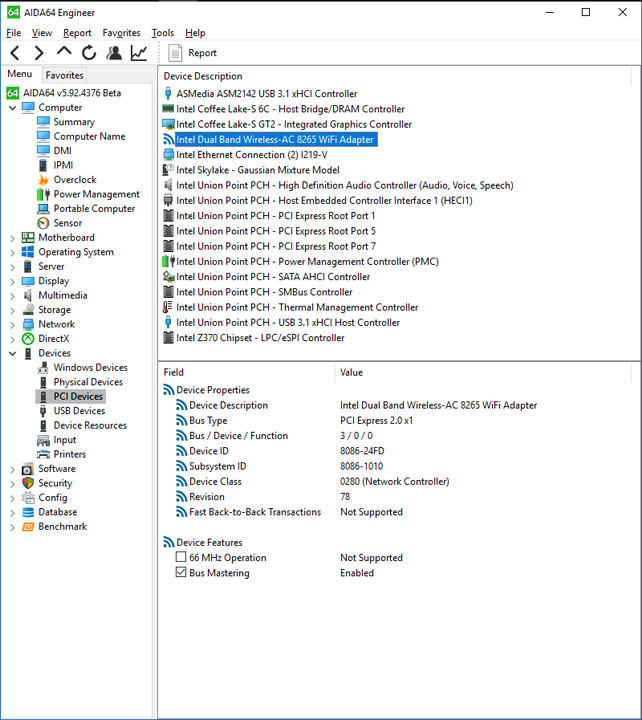Expand the Motherboard tree node

12,238
